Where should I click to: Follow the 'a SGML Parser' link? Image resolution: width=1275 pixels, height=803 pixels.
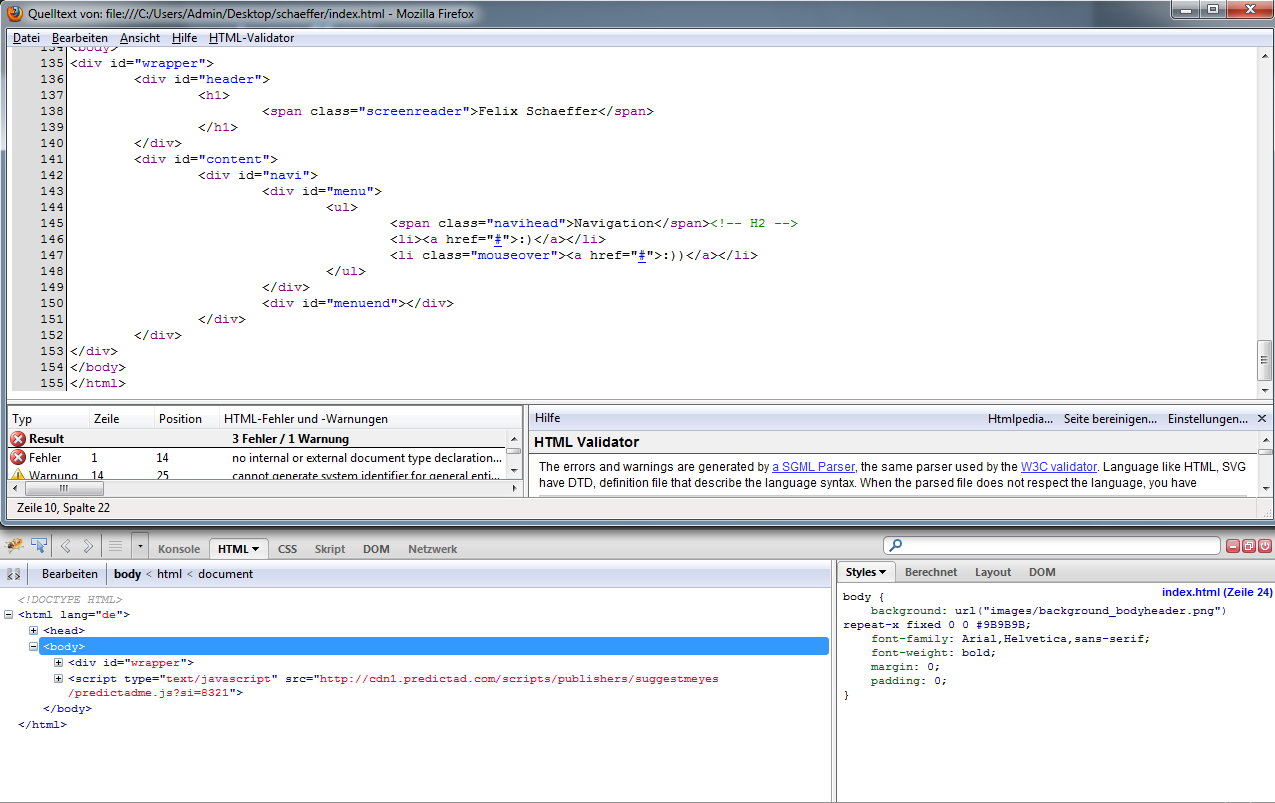point(813,467)
